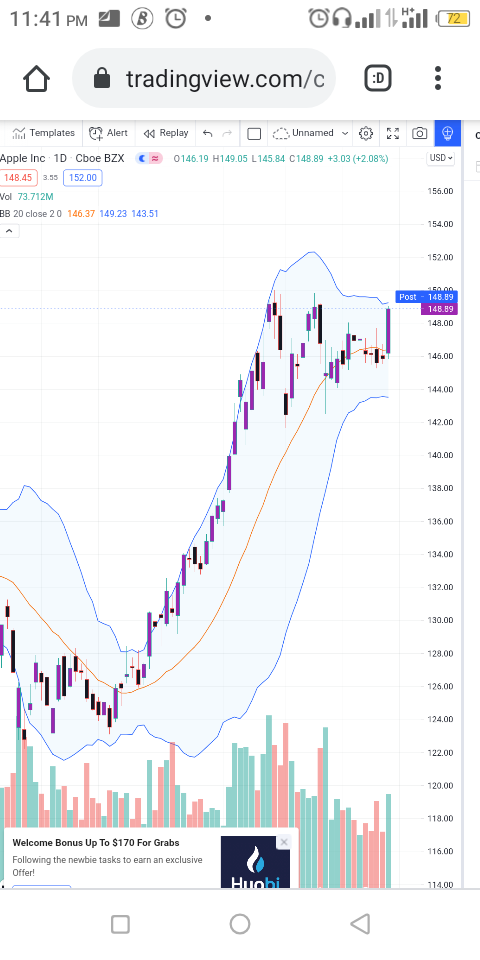The width and height of the screenshot is (480, 960).
Task: Start bar Replay mode
Action: 166,133
